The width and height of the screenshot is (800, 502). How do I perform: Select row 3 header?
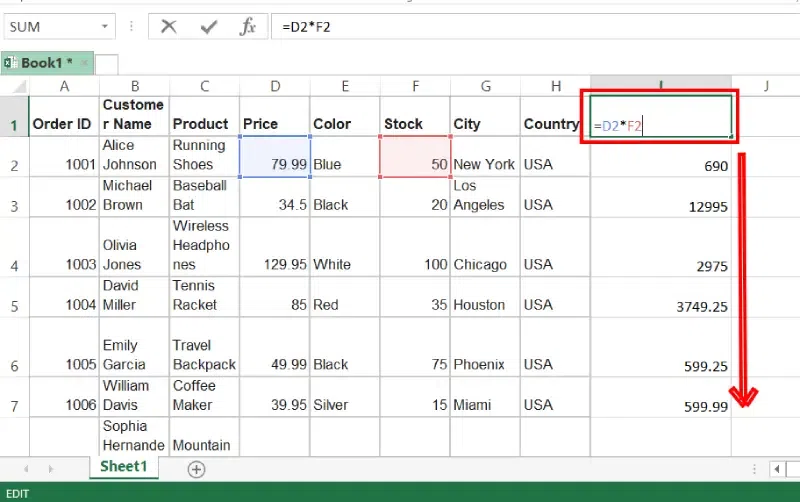click(14, 197)
